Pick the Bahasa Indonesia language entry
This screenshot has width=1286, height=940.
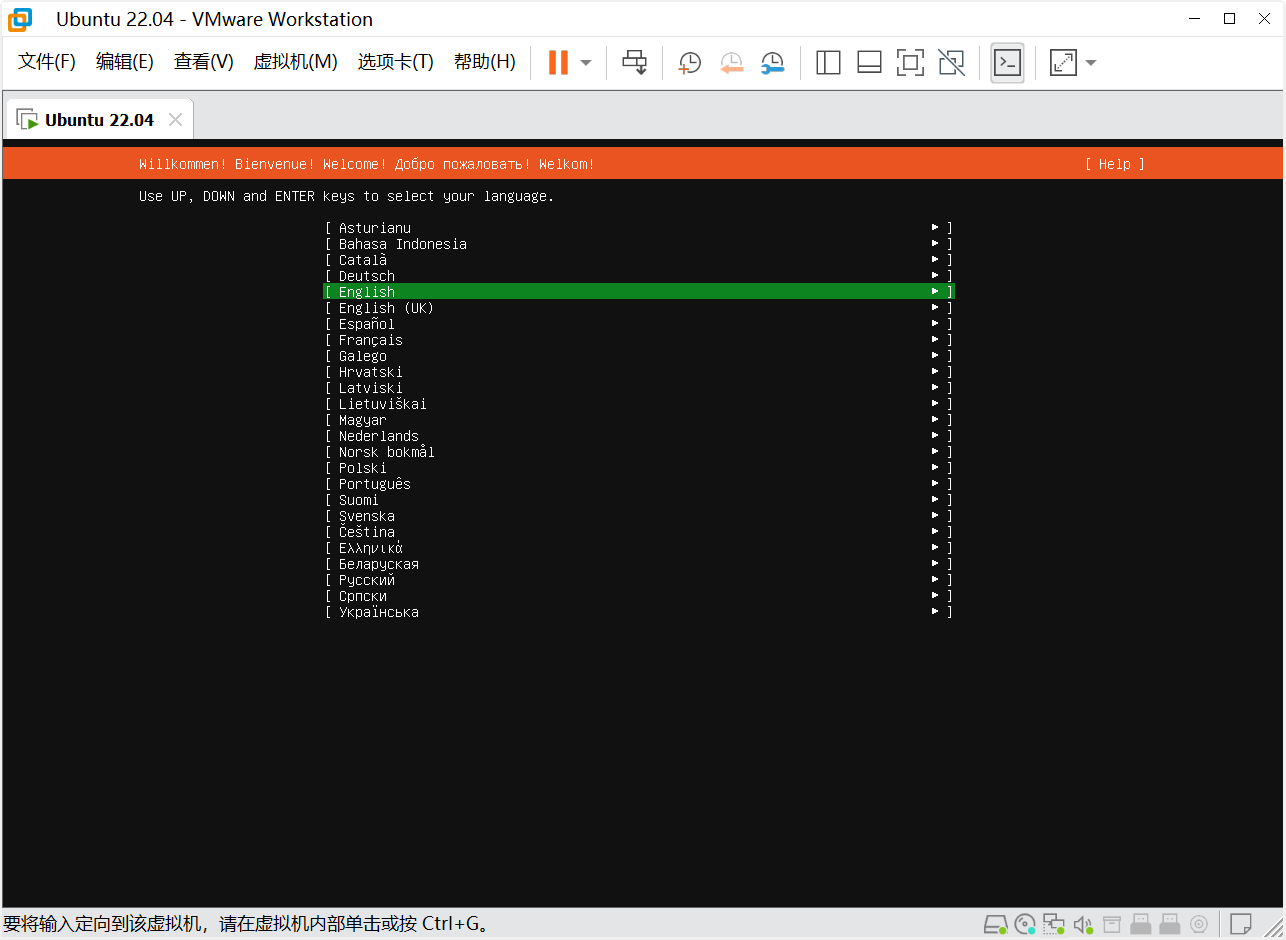click(x=639, y=244)
